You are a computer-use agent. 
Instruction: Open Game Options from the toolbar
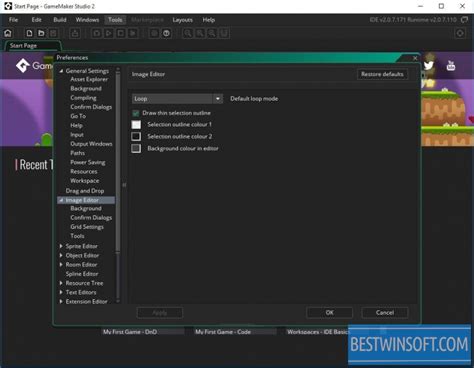[154, 33]
